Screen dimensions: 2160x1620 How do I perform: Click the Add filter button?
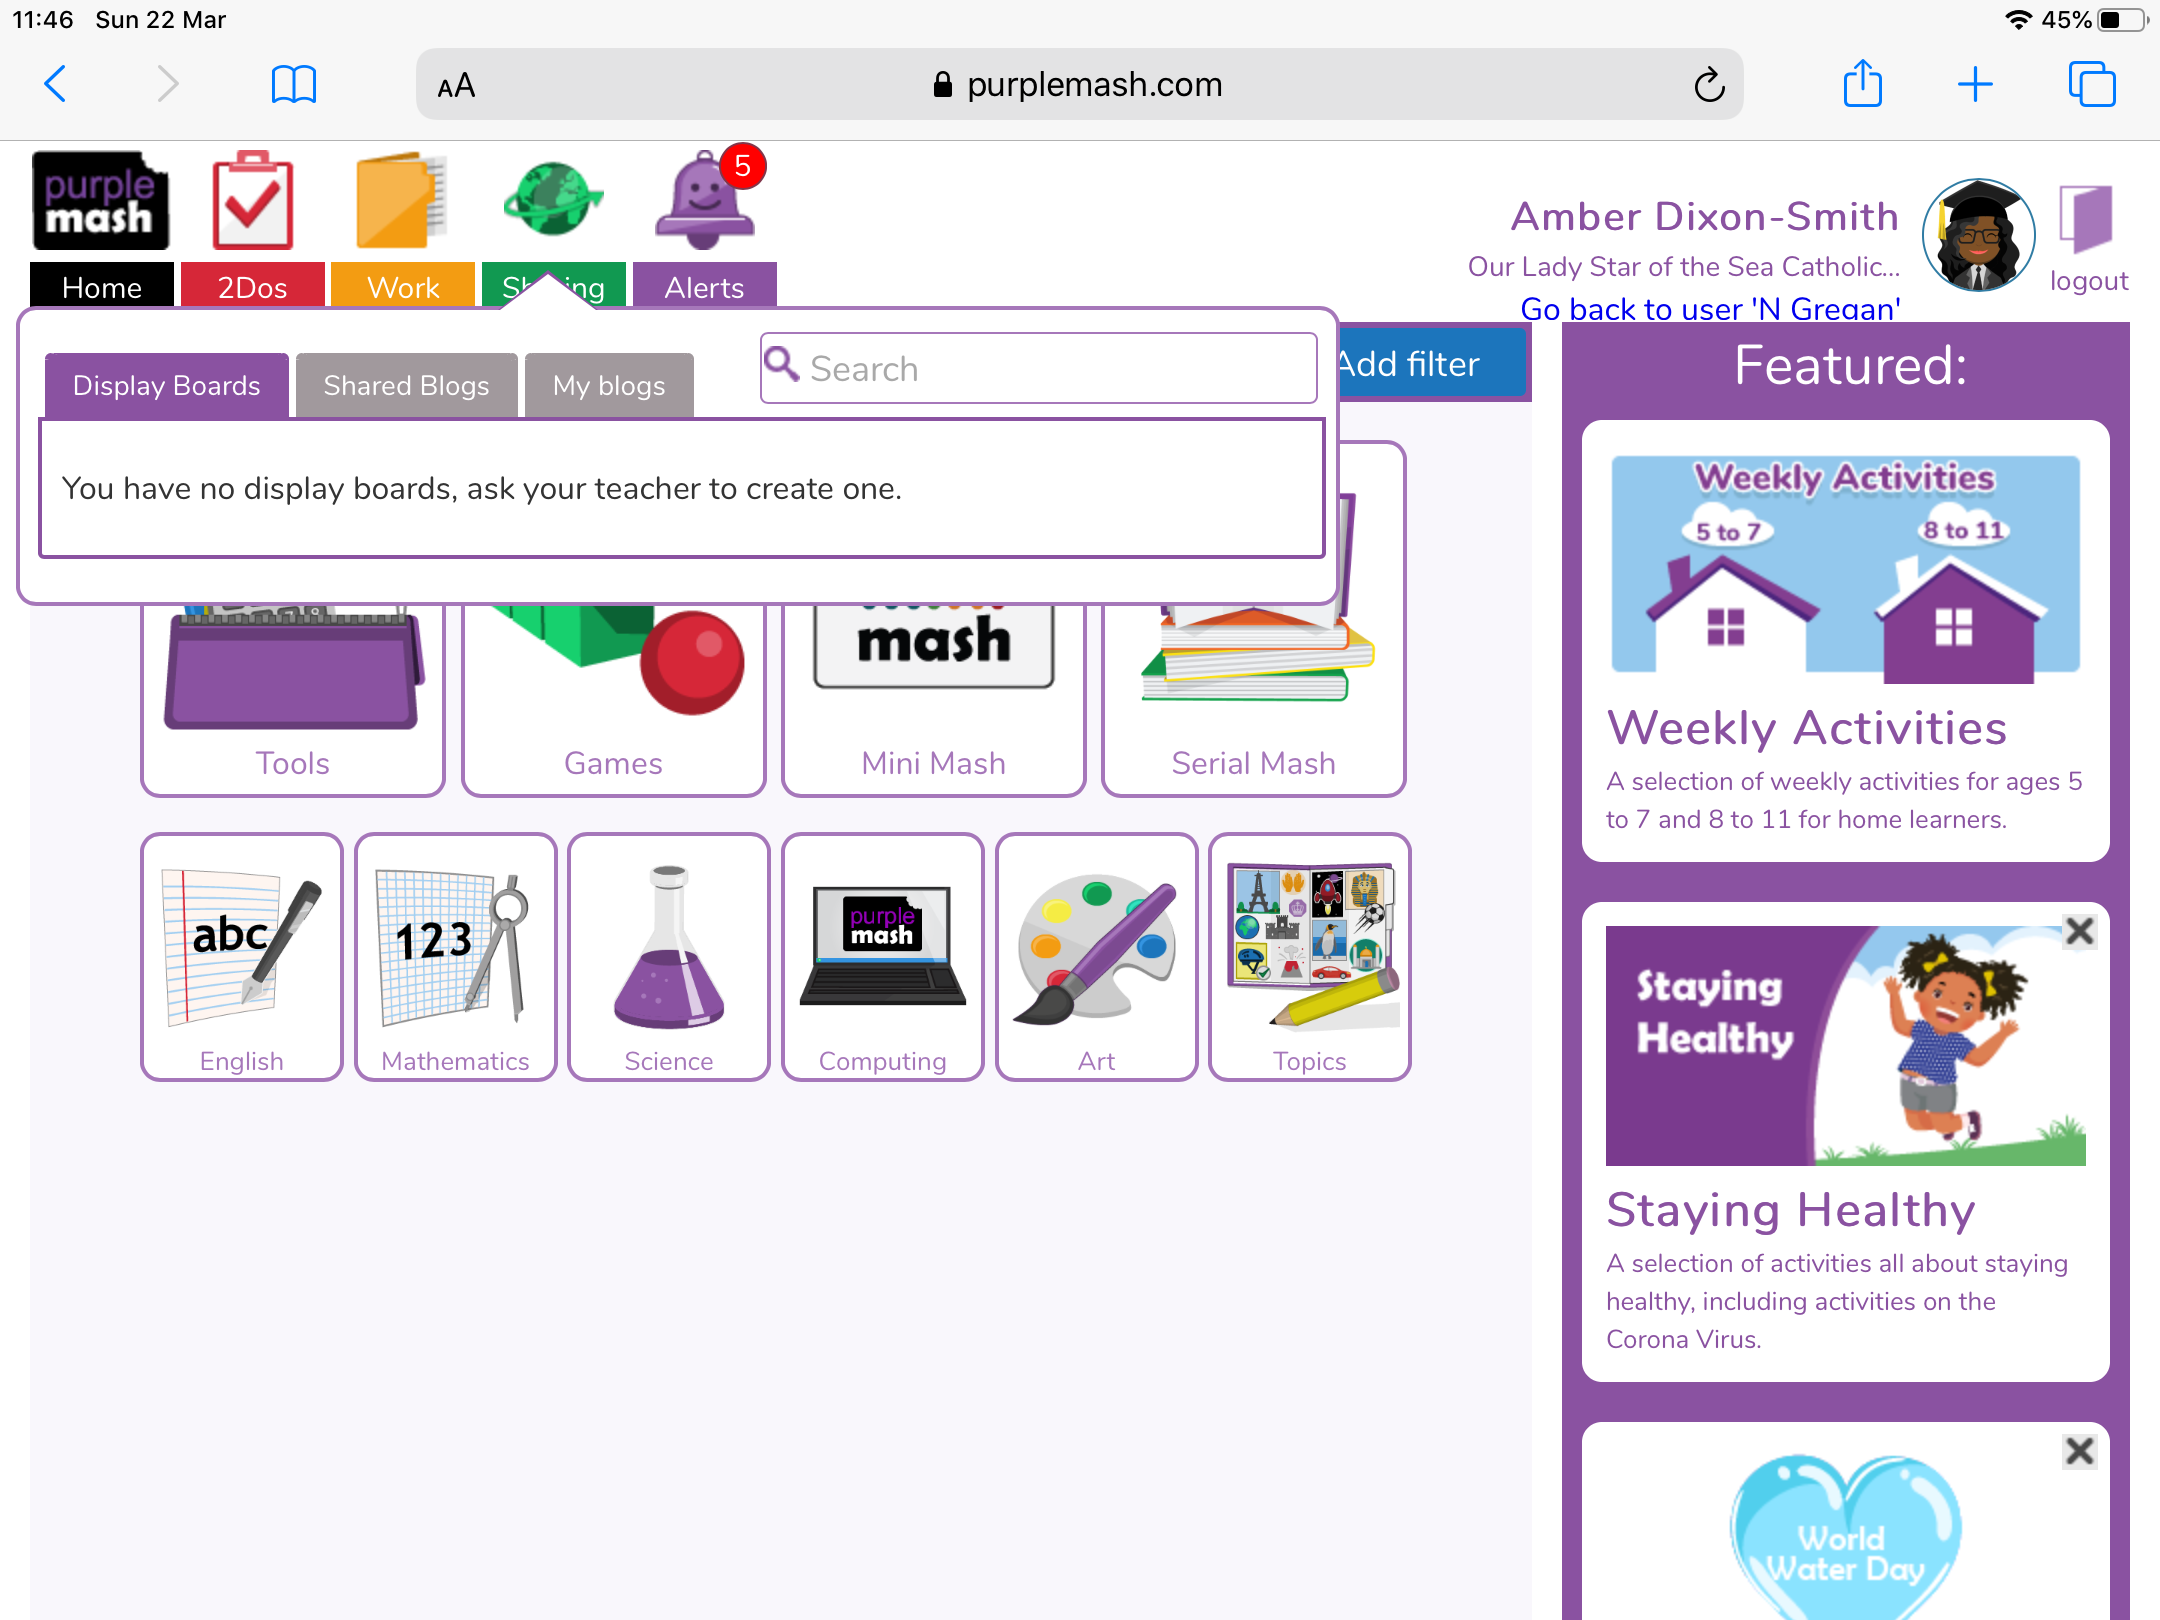coord(1428,365)
